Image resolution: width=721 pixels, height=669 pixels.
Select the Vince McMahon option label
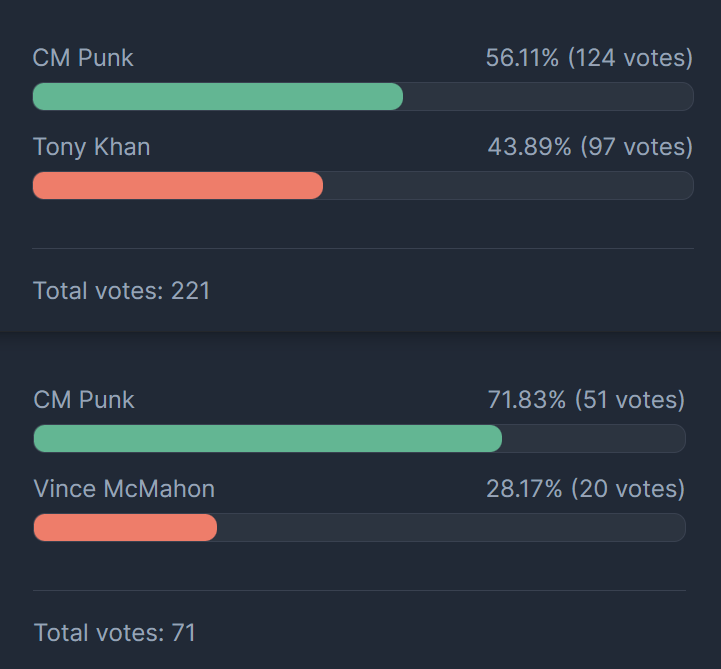point(124,489)
